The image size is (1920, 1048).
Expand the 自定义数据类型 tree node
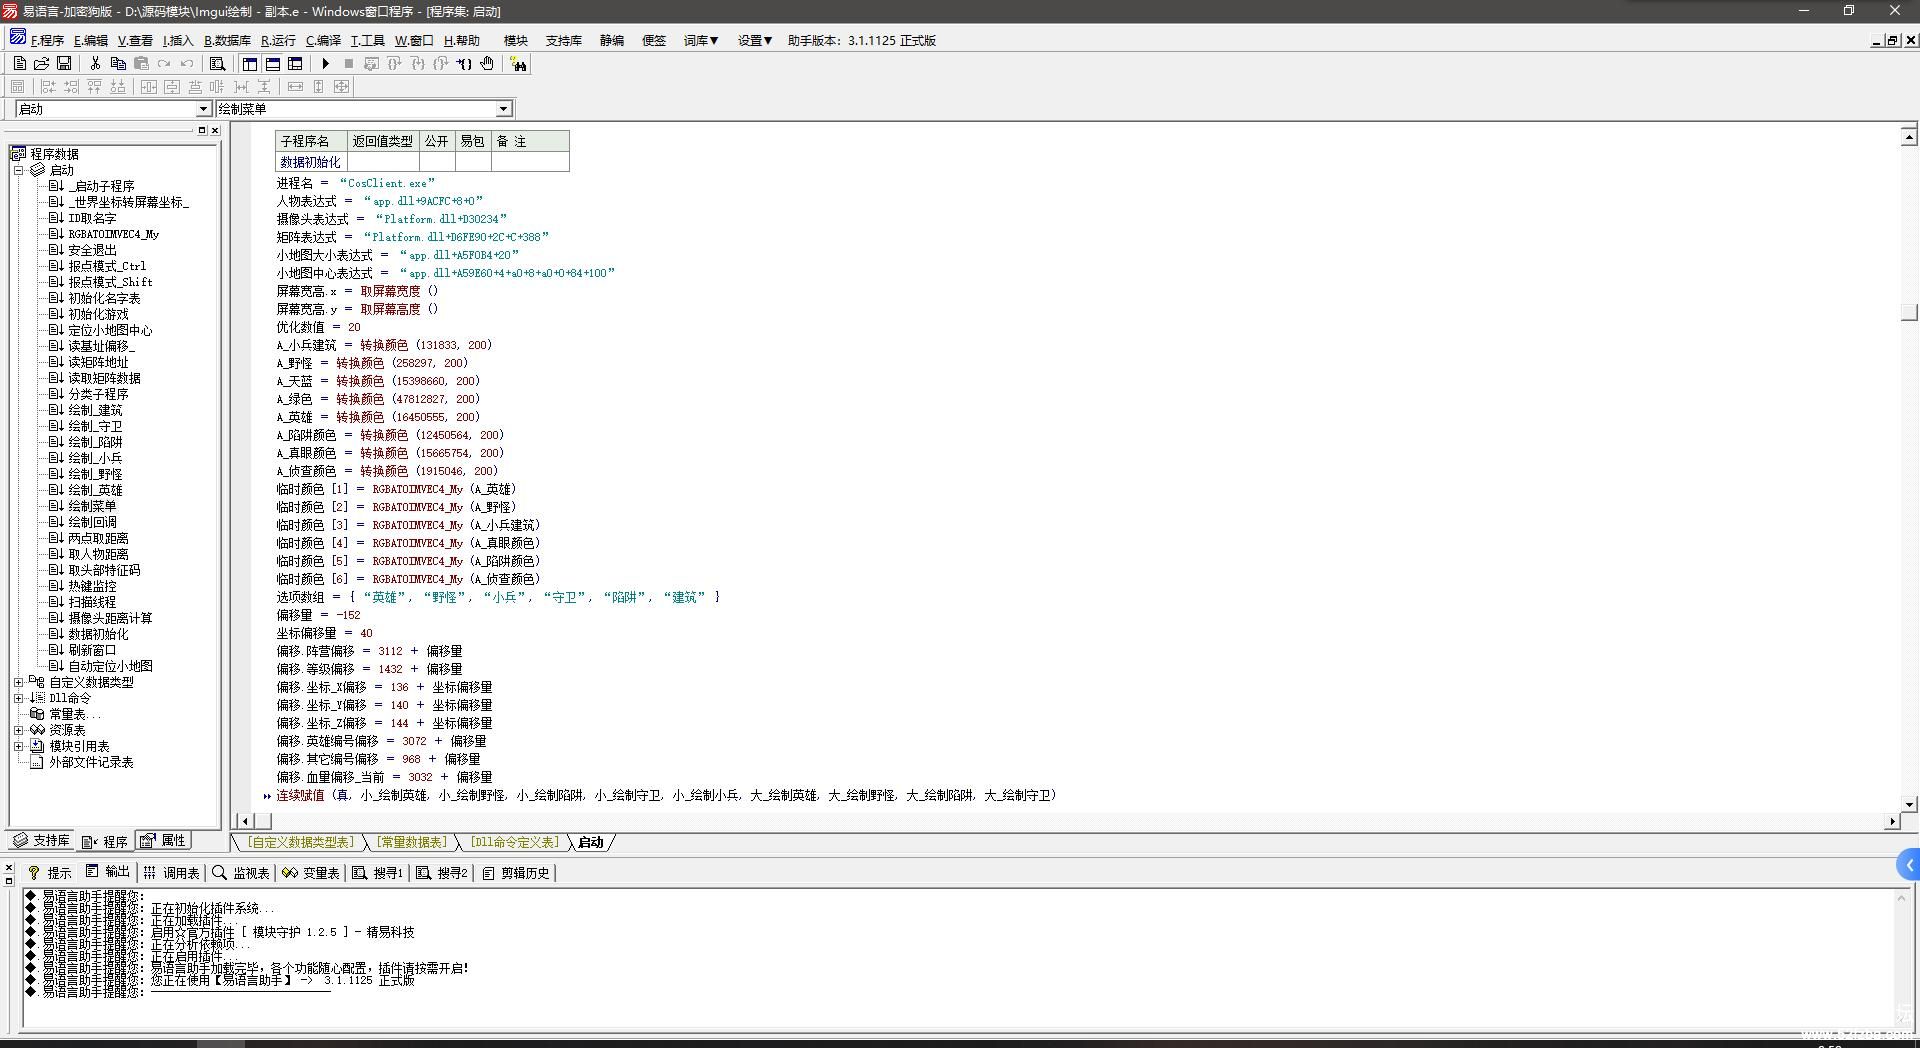18,682
